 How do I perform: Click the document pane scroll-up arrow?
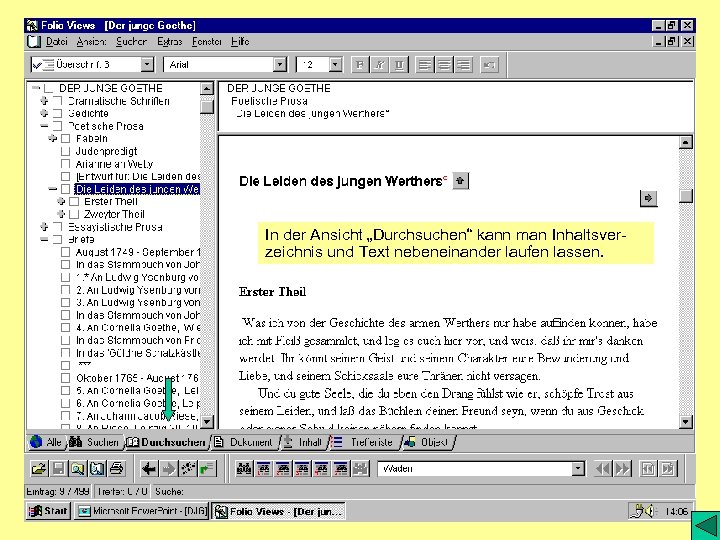point(685,142)
